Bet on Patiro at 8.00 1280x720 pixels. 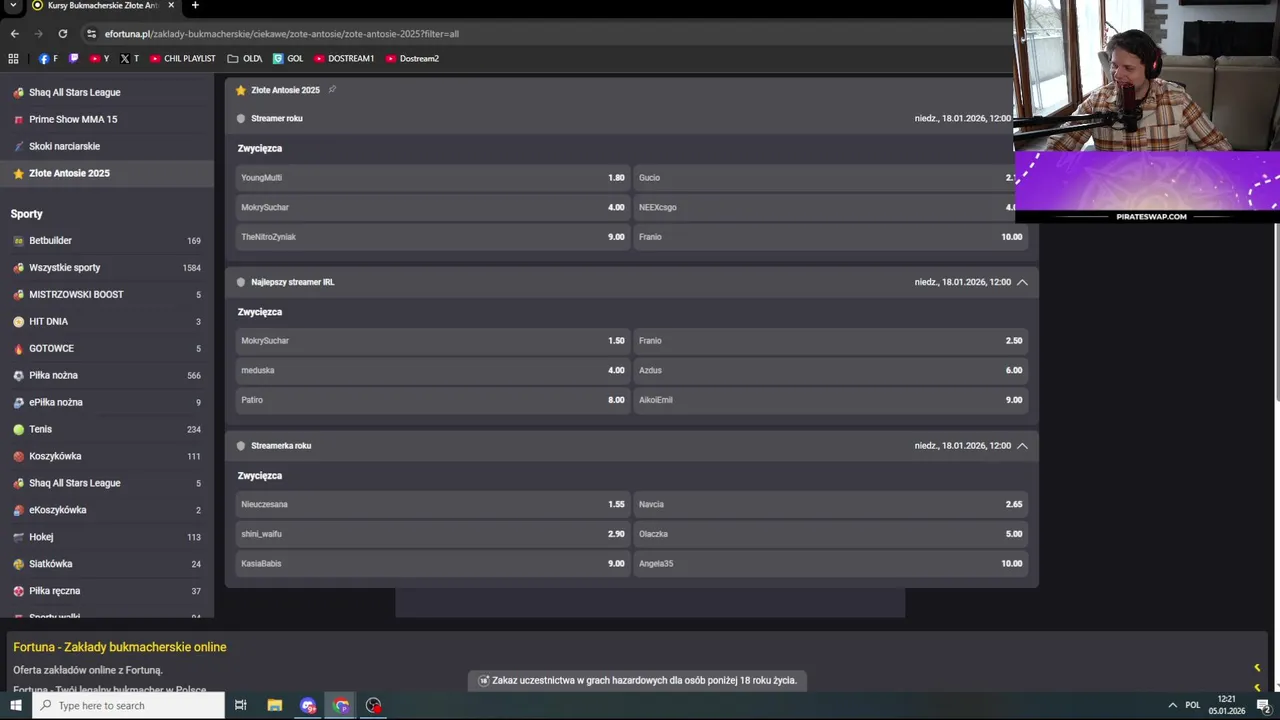pyautogui.click(x=433, y=400)
